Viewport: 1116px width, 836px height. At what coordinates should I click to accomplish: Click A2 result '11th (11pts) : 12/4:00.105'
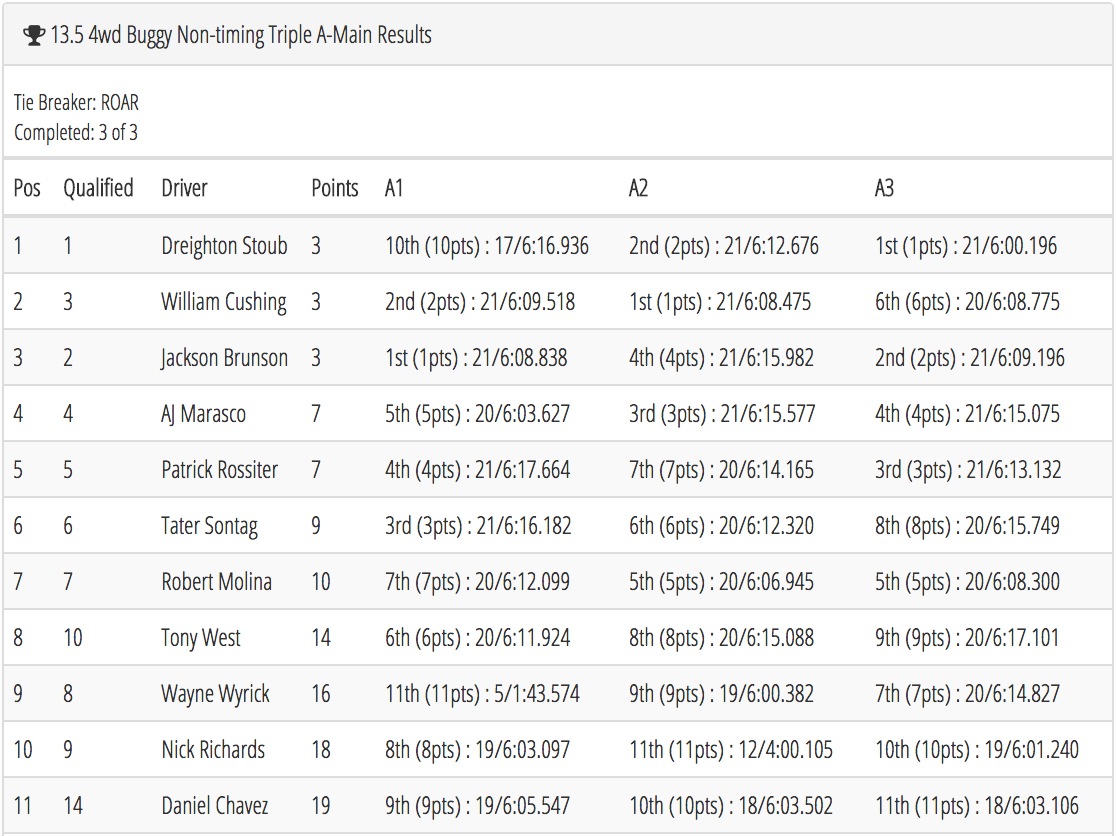pyautogui.click(x=731, y=749)
